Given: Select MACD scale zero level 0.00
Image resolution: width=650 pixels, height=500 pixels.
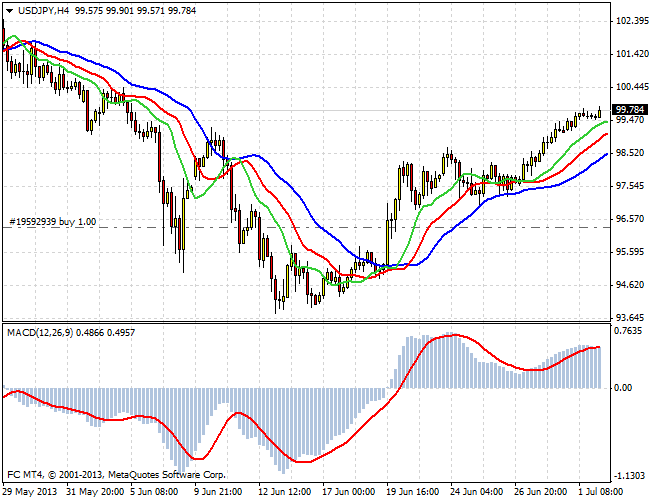Looking at the screenshot, I should (623, 388).
